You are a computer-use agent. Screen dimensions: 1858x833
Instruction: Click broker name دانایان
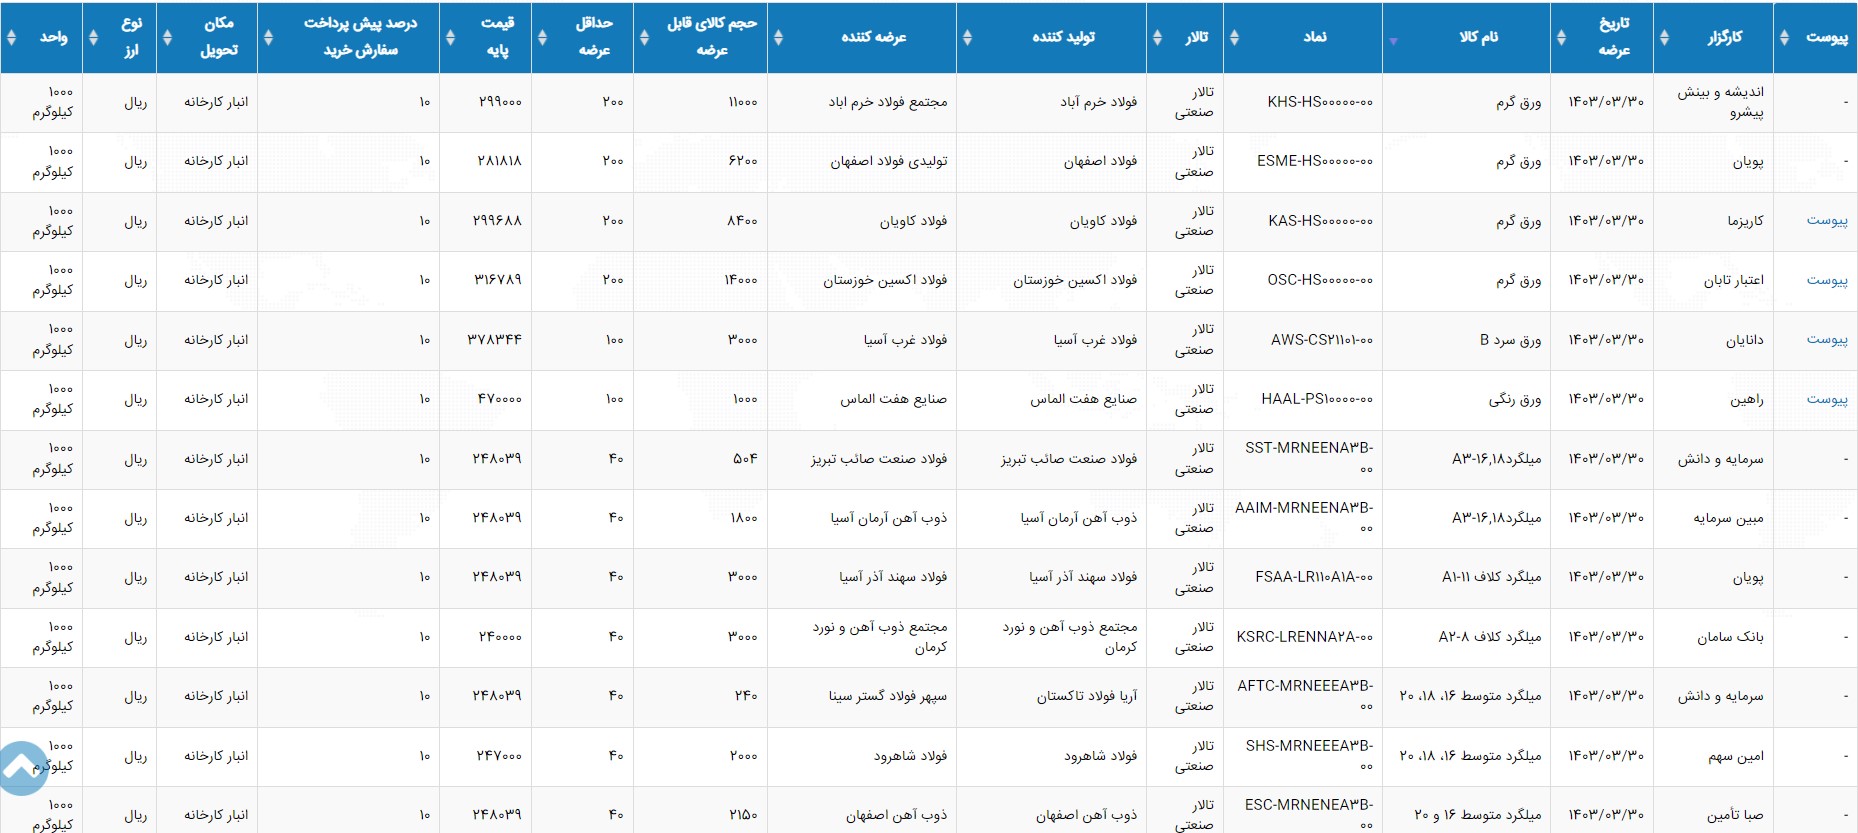1744,340
